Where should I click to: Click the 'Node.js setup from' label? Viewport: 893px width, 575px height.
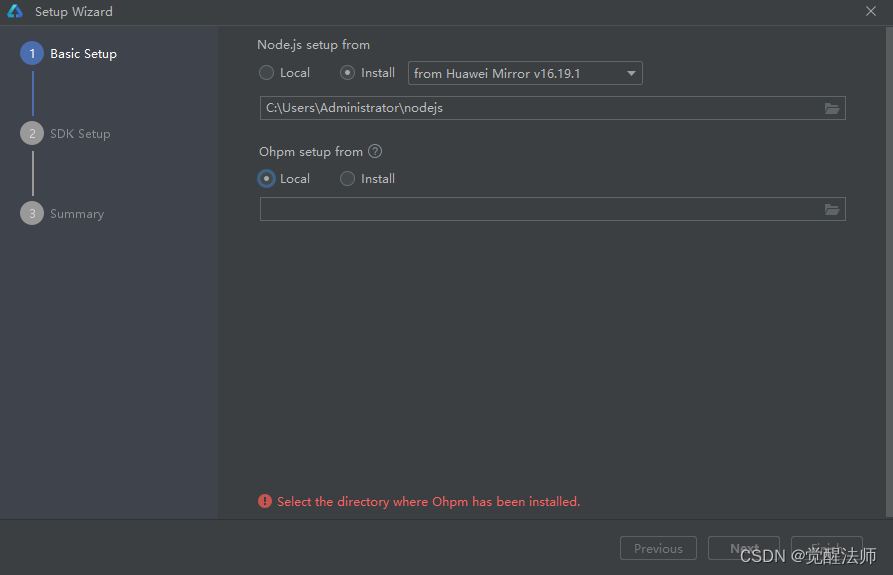click(x=313, y=45)
